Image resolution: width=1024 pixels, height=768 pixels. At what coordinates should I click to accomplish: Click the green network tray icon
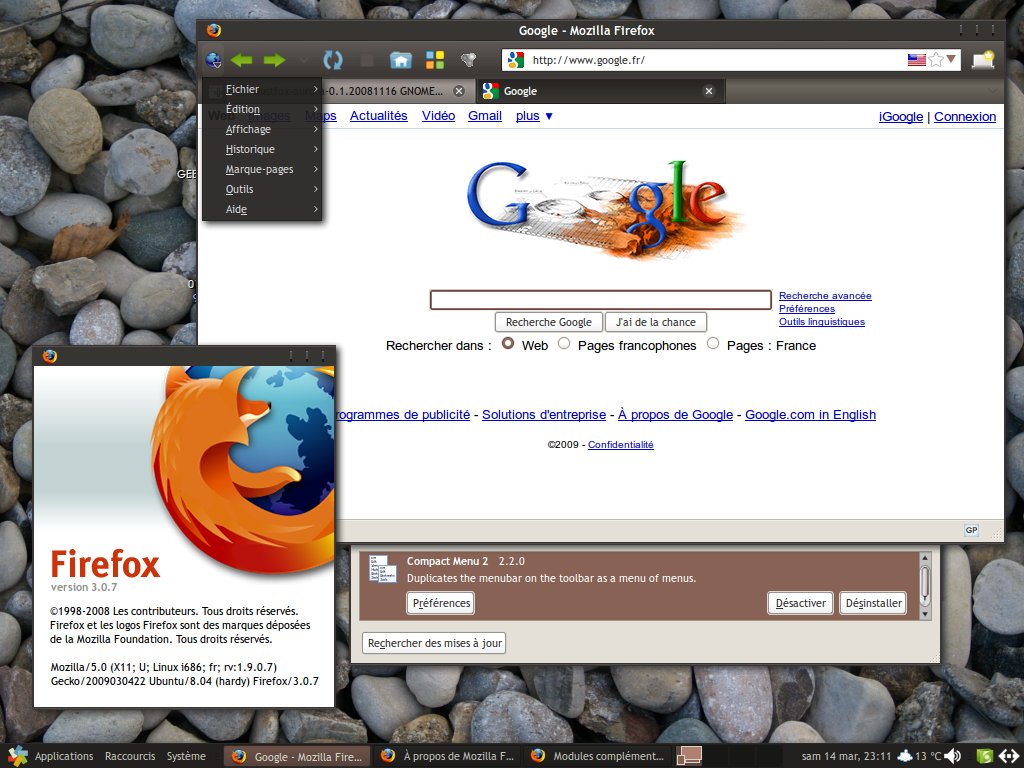click(985, 756)
